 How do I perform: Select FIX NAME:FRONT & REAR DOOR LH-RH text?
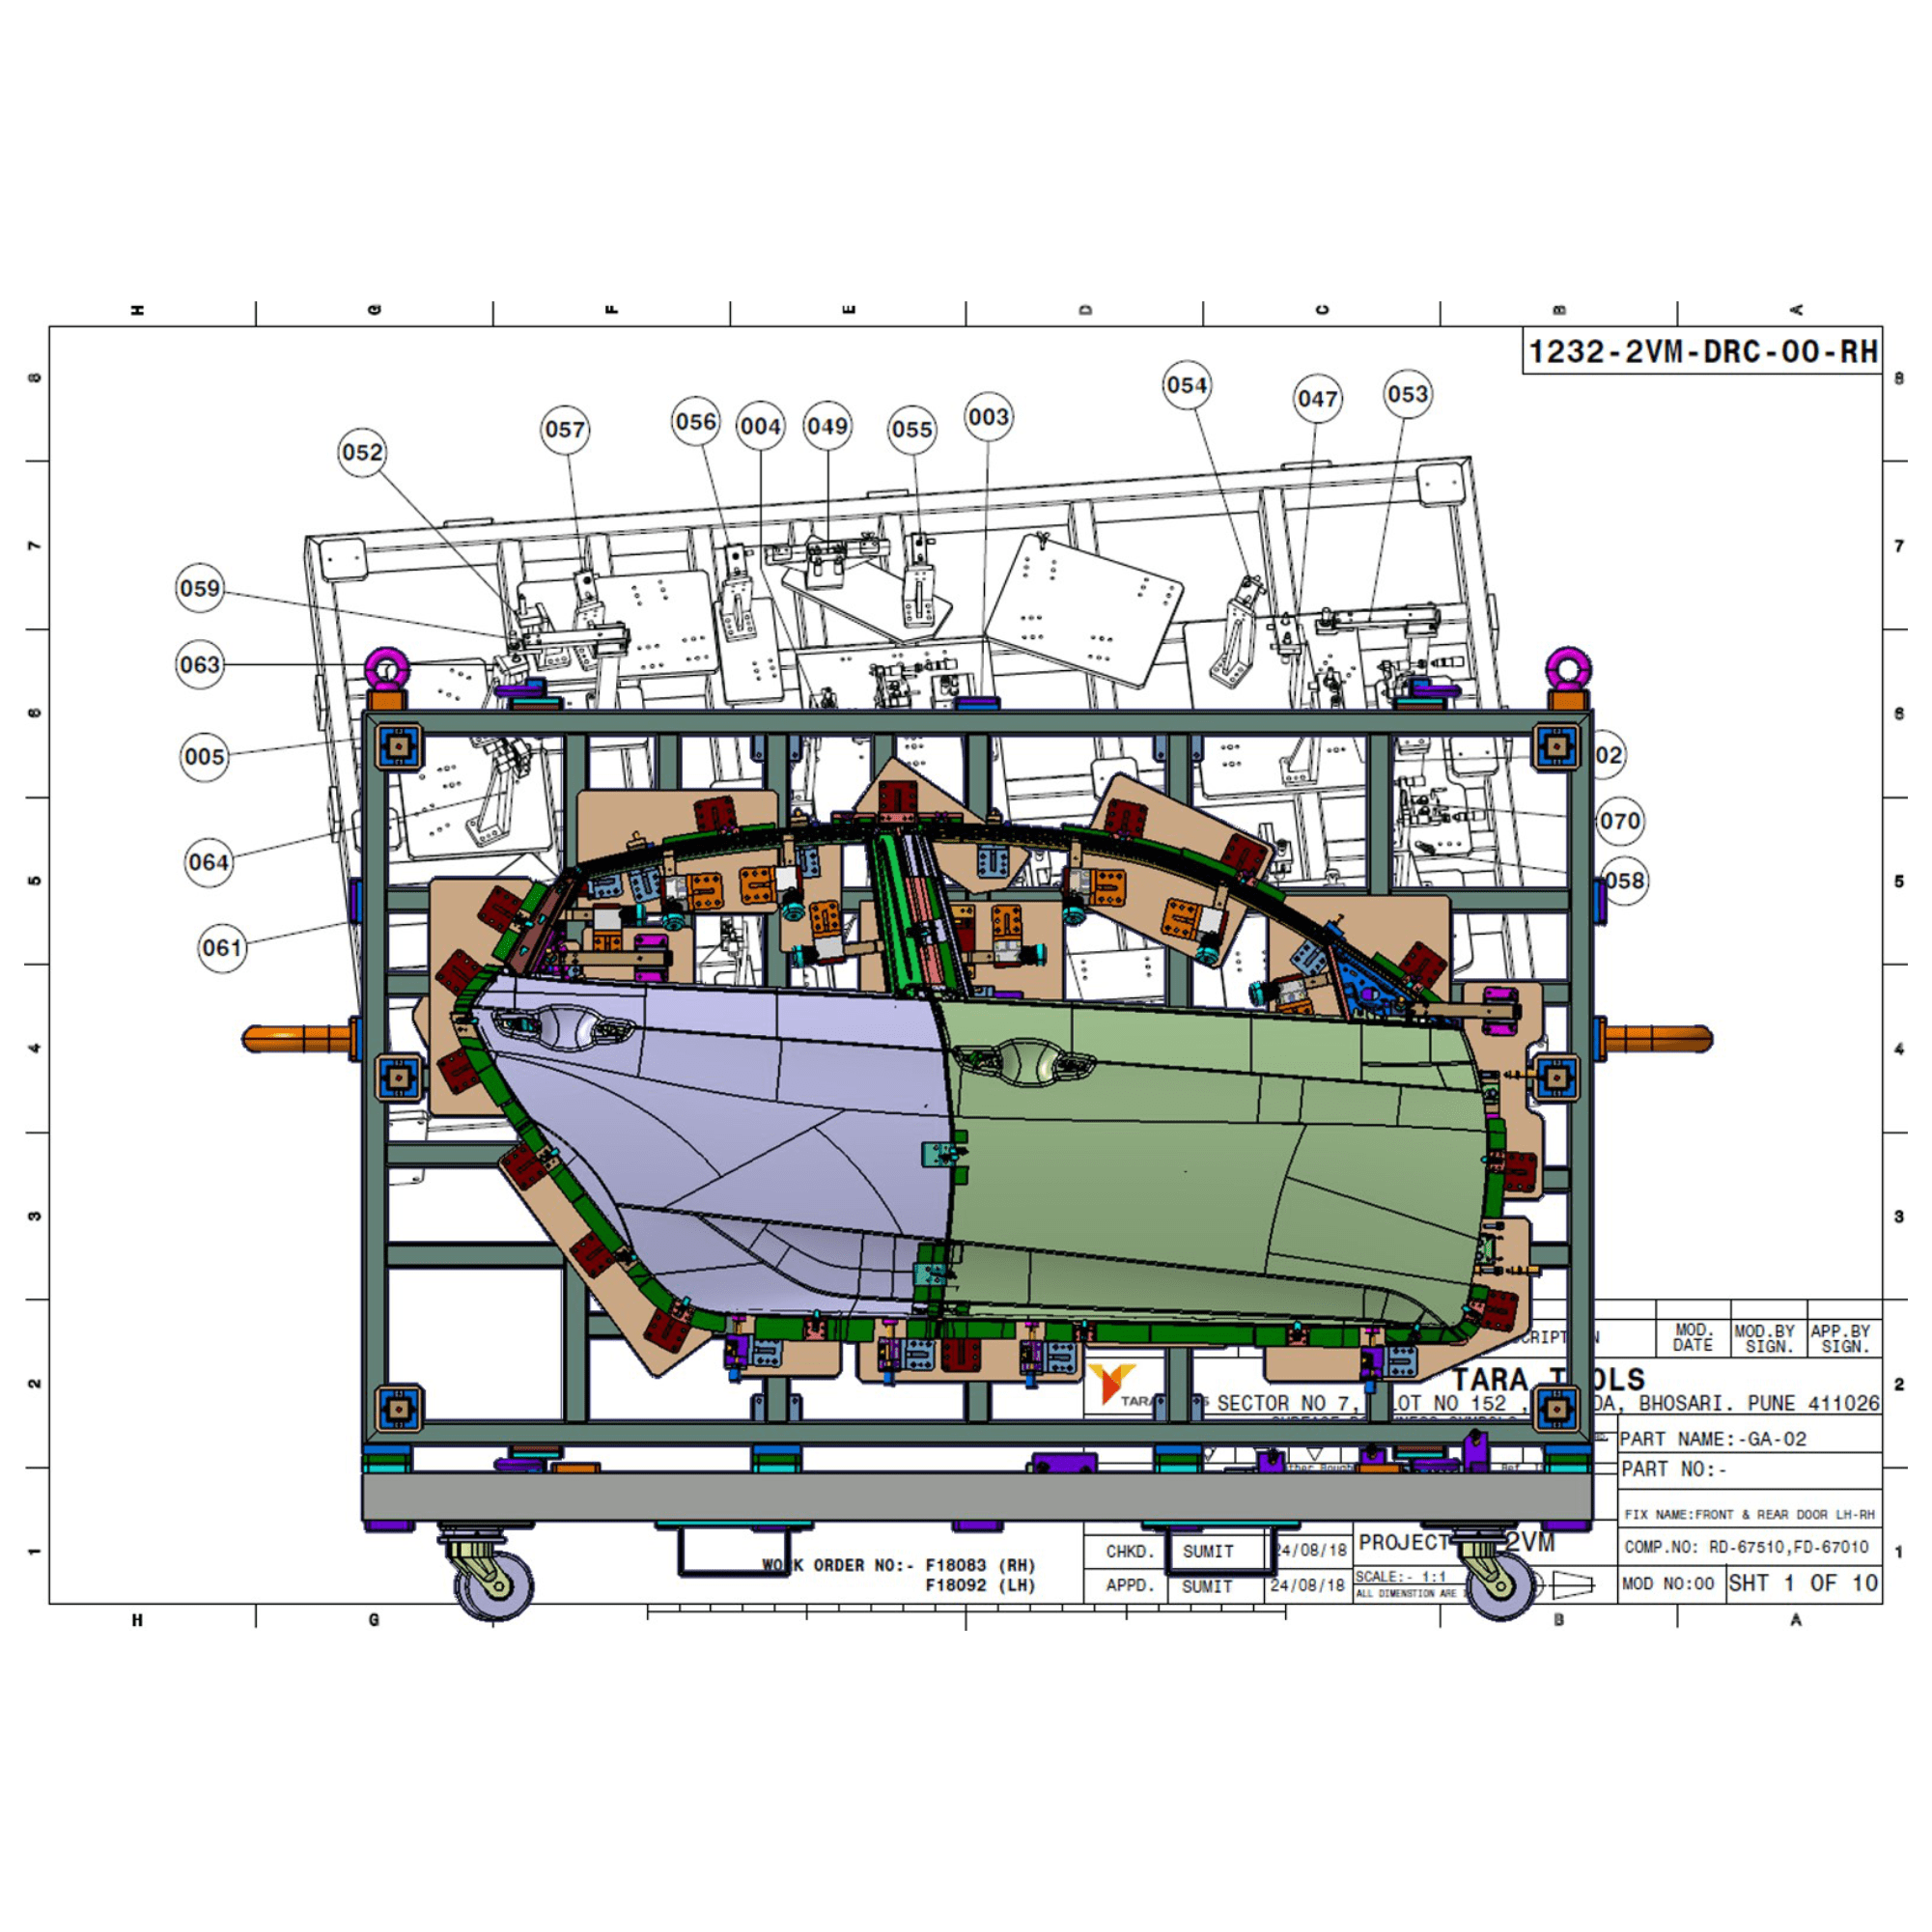1750,1514
